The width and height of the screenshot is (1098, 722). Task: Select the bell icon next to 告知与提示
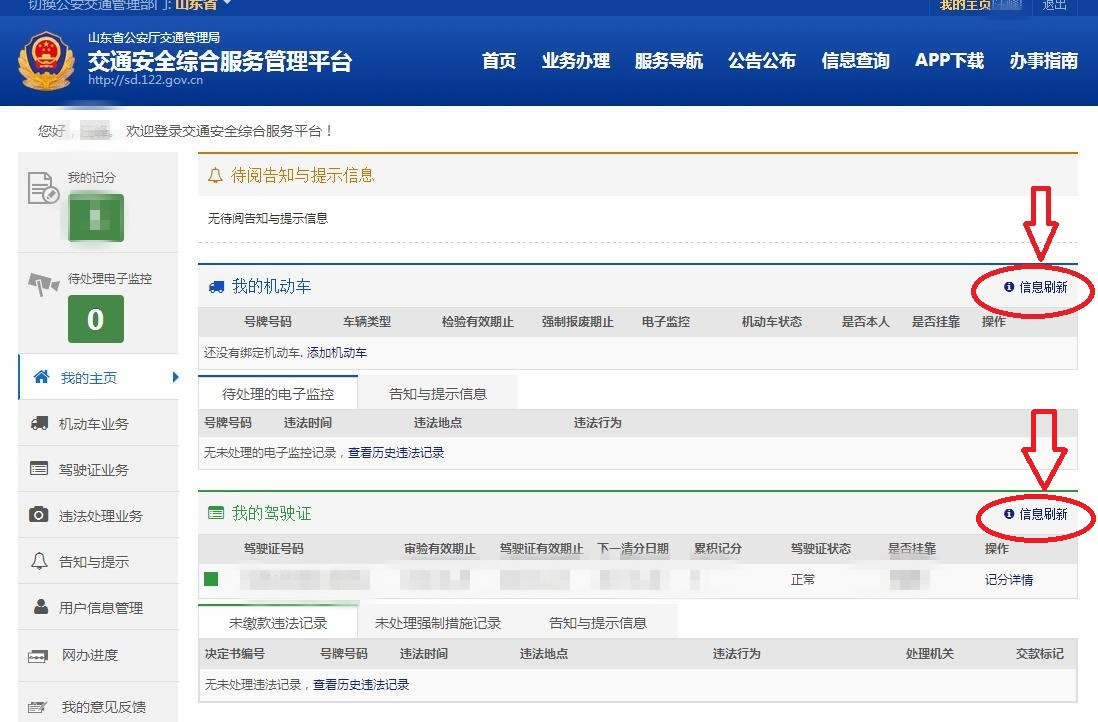42,562
